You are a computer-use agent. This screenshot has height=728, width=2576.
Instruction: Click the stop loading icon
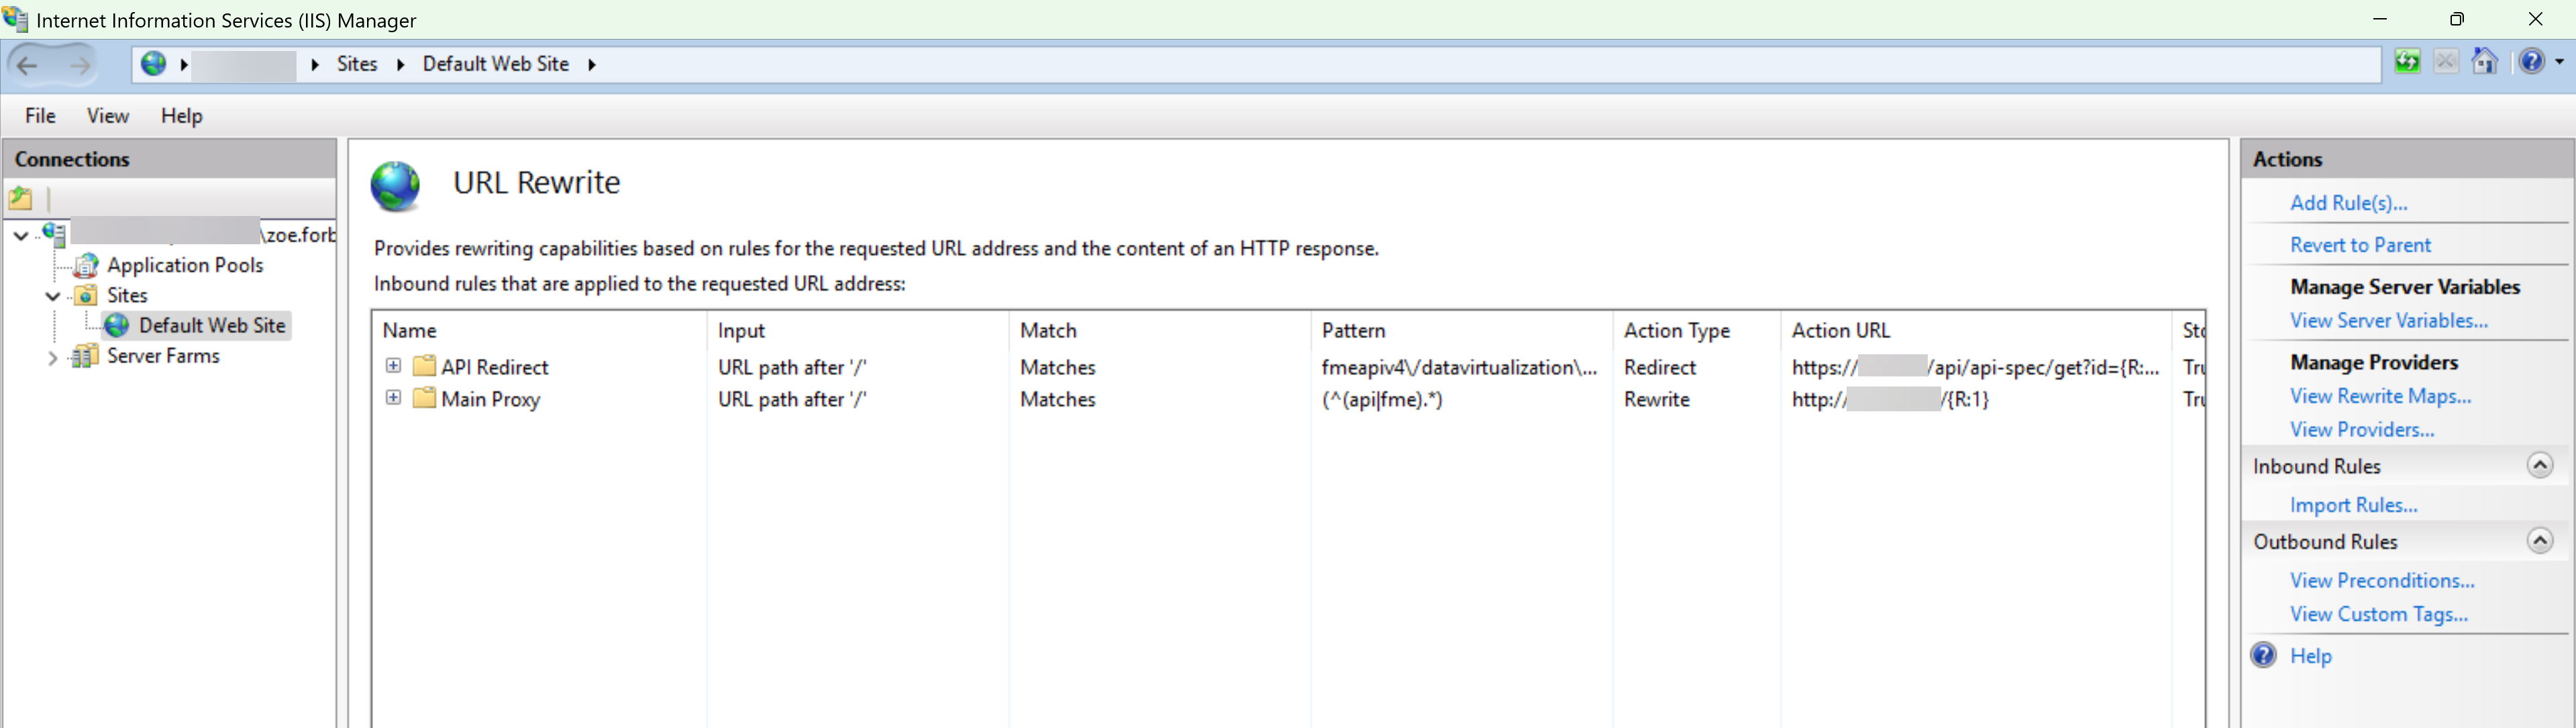click(x=2446, y=62)
